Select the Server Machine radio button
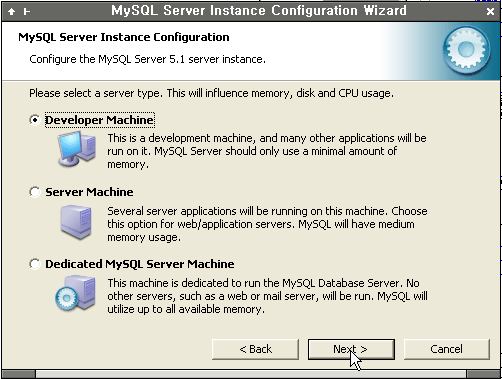This screenshot has width=502, height=379. (x=35, y=192)
